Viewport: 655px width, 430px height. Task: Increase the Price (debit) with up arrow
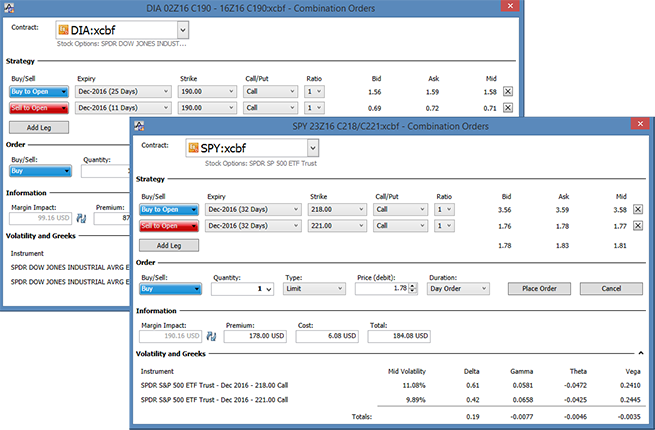[x=415, y=285]
